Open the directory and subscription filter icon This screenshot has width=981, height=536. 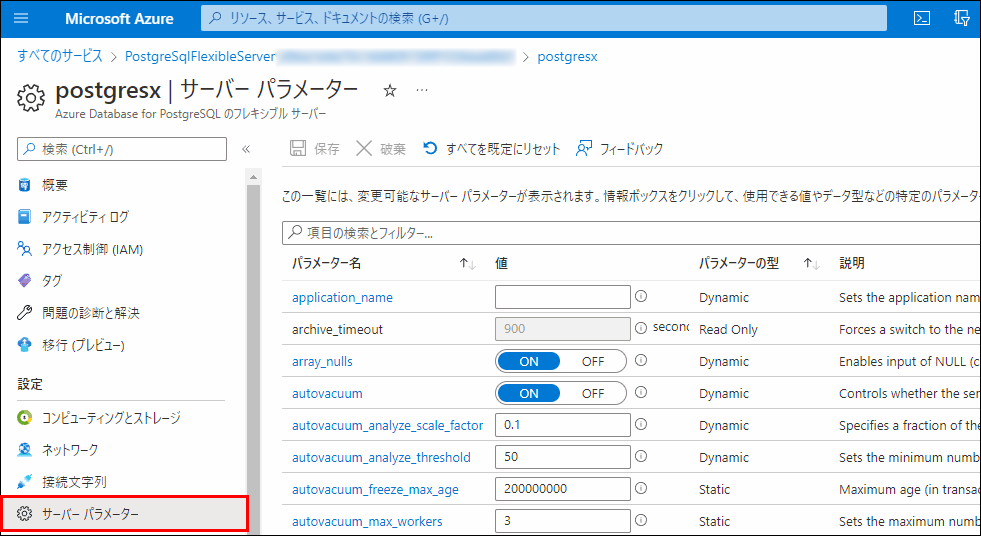[962, 18]
